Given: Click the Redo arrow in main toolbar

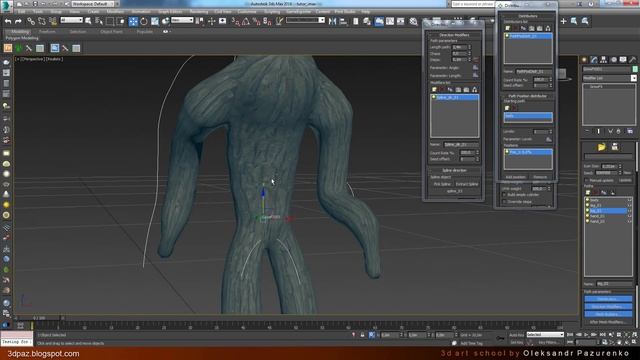Looking at the screenshot, I should (18, 21).
